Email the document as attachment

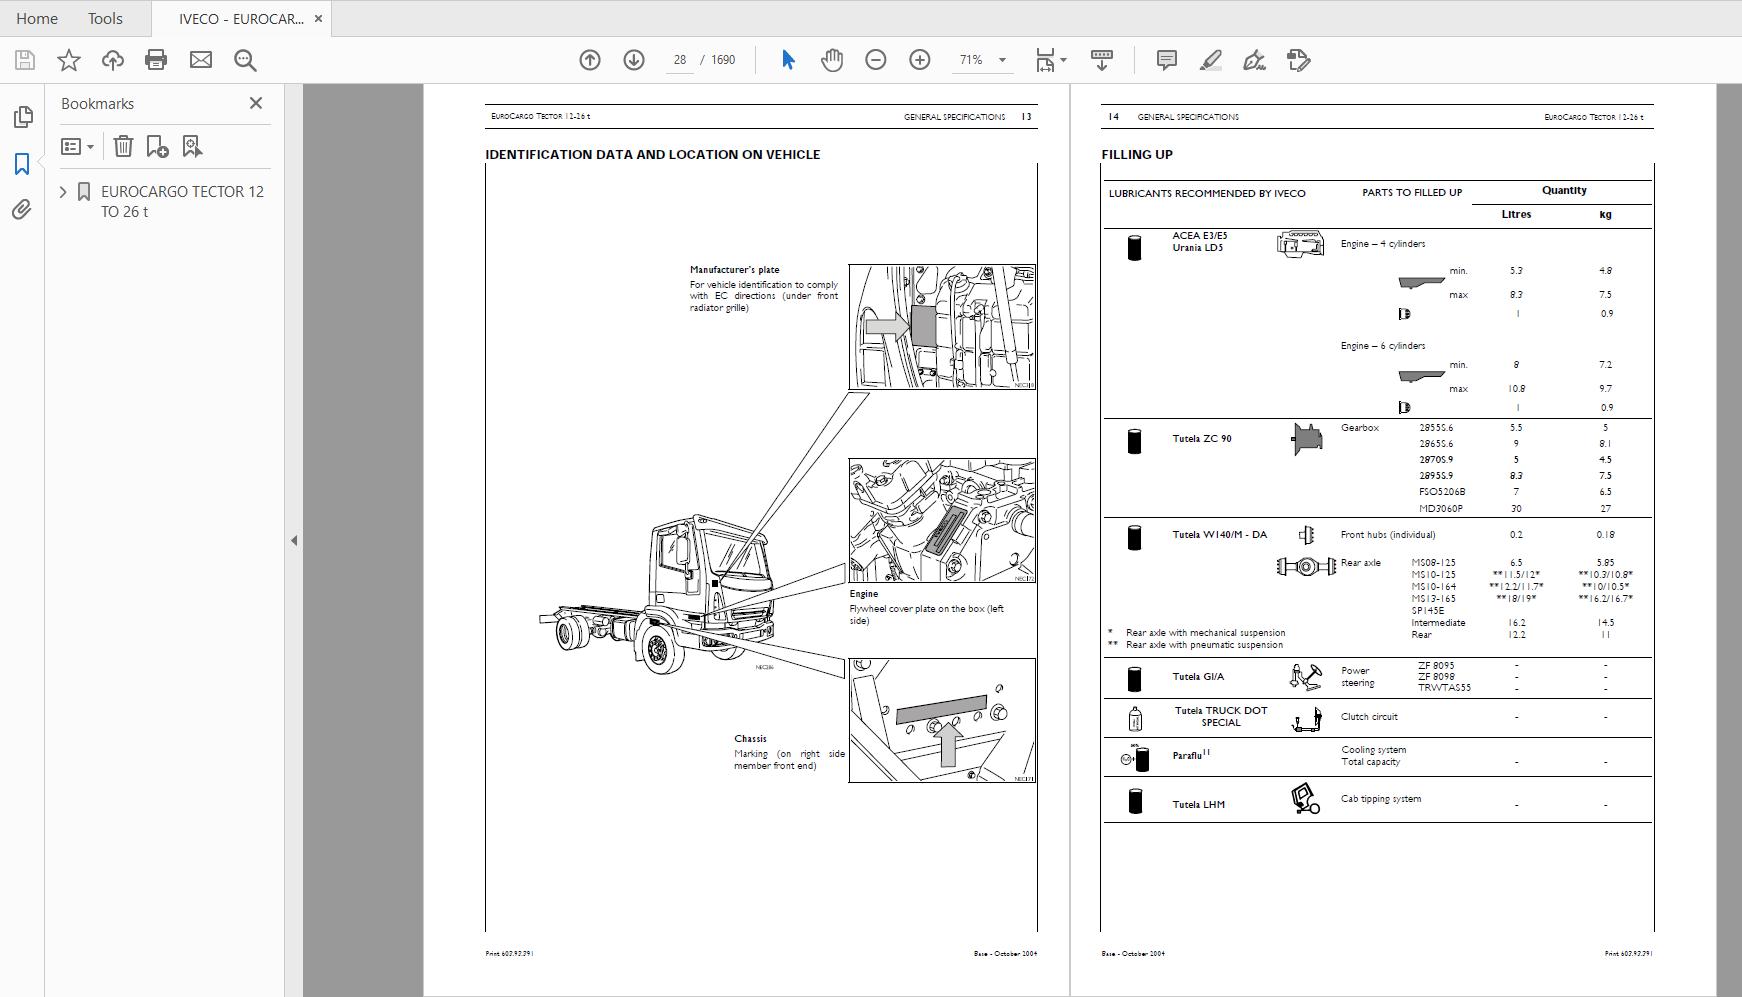[x=202, y=60]
